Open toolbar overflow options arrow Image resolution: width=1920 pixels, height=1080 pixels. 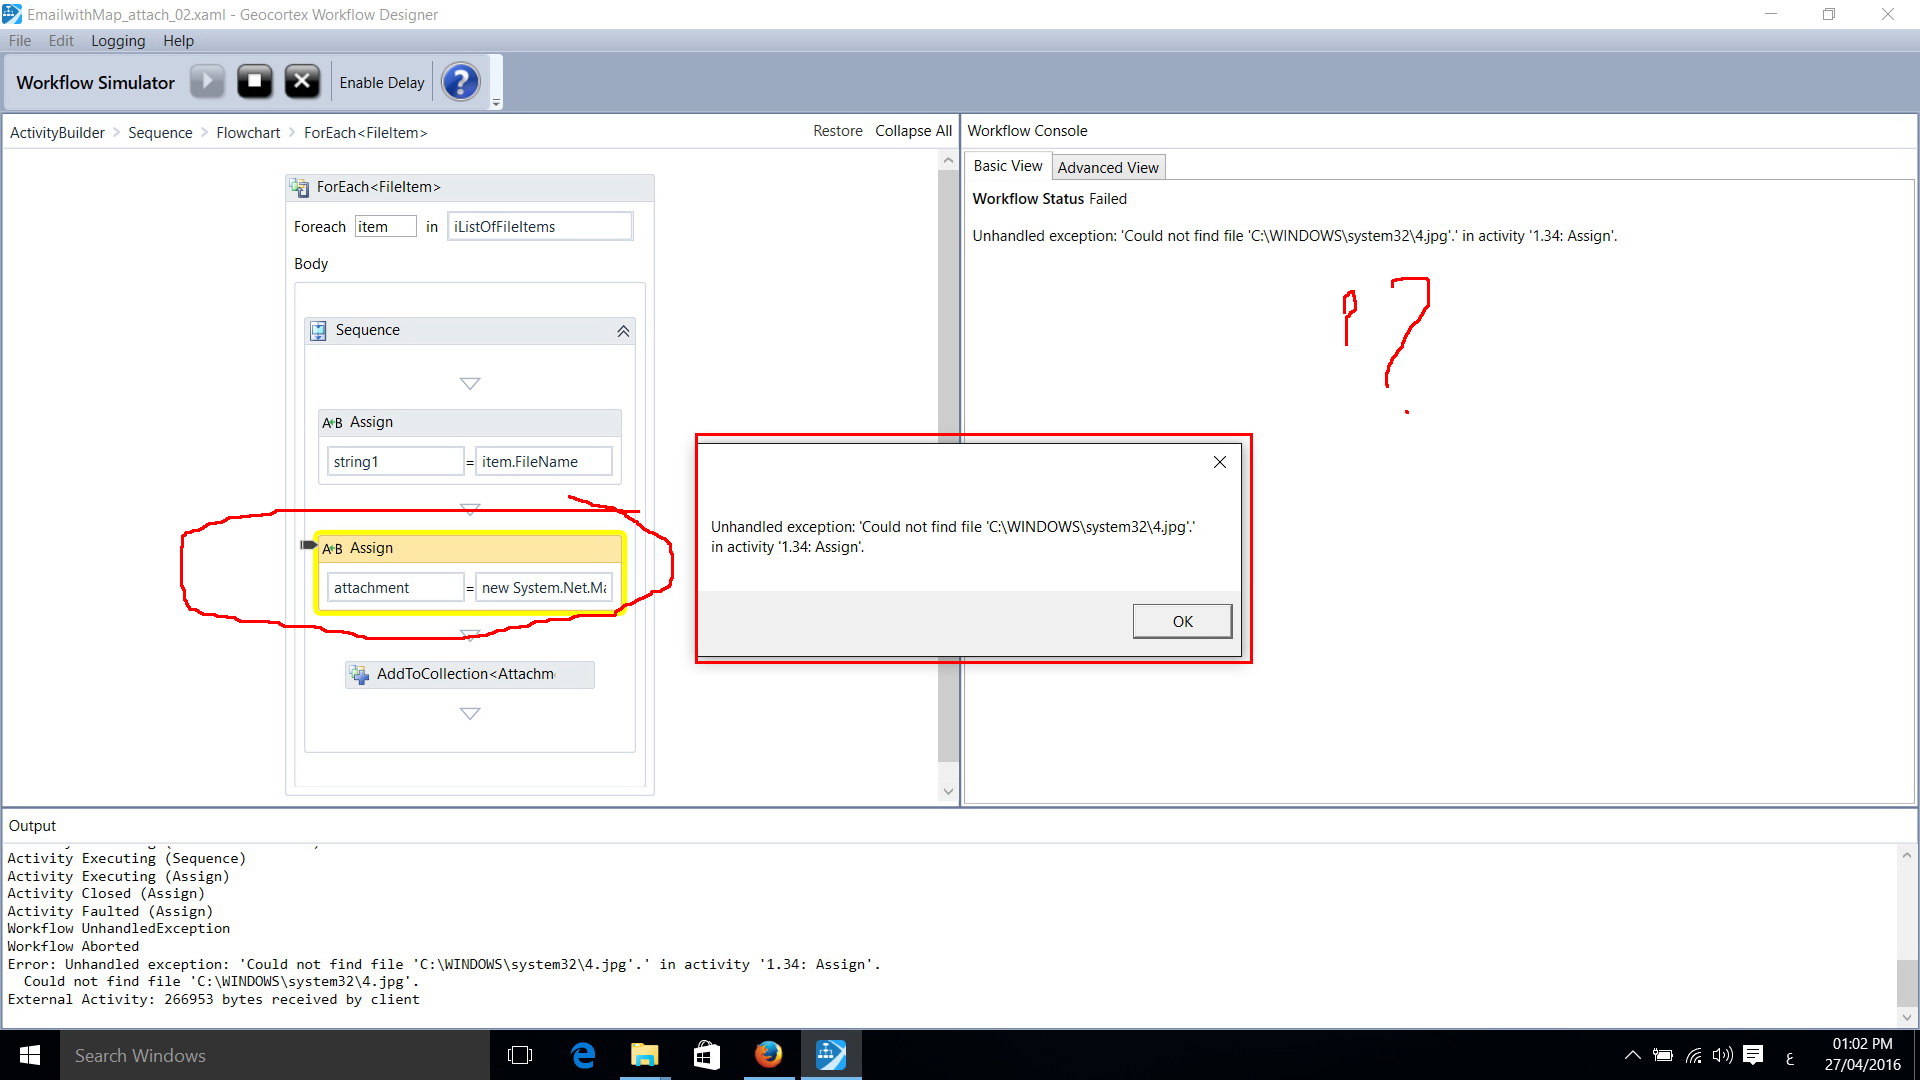coord(496,103)
